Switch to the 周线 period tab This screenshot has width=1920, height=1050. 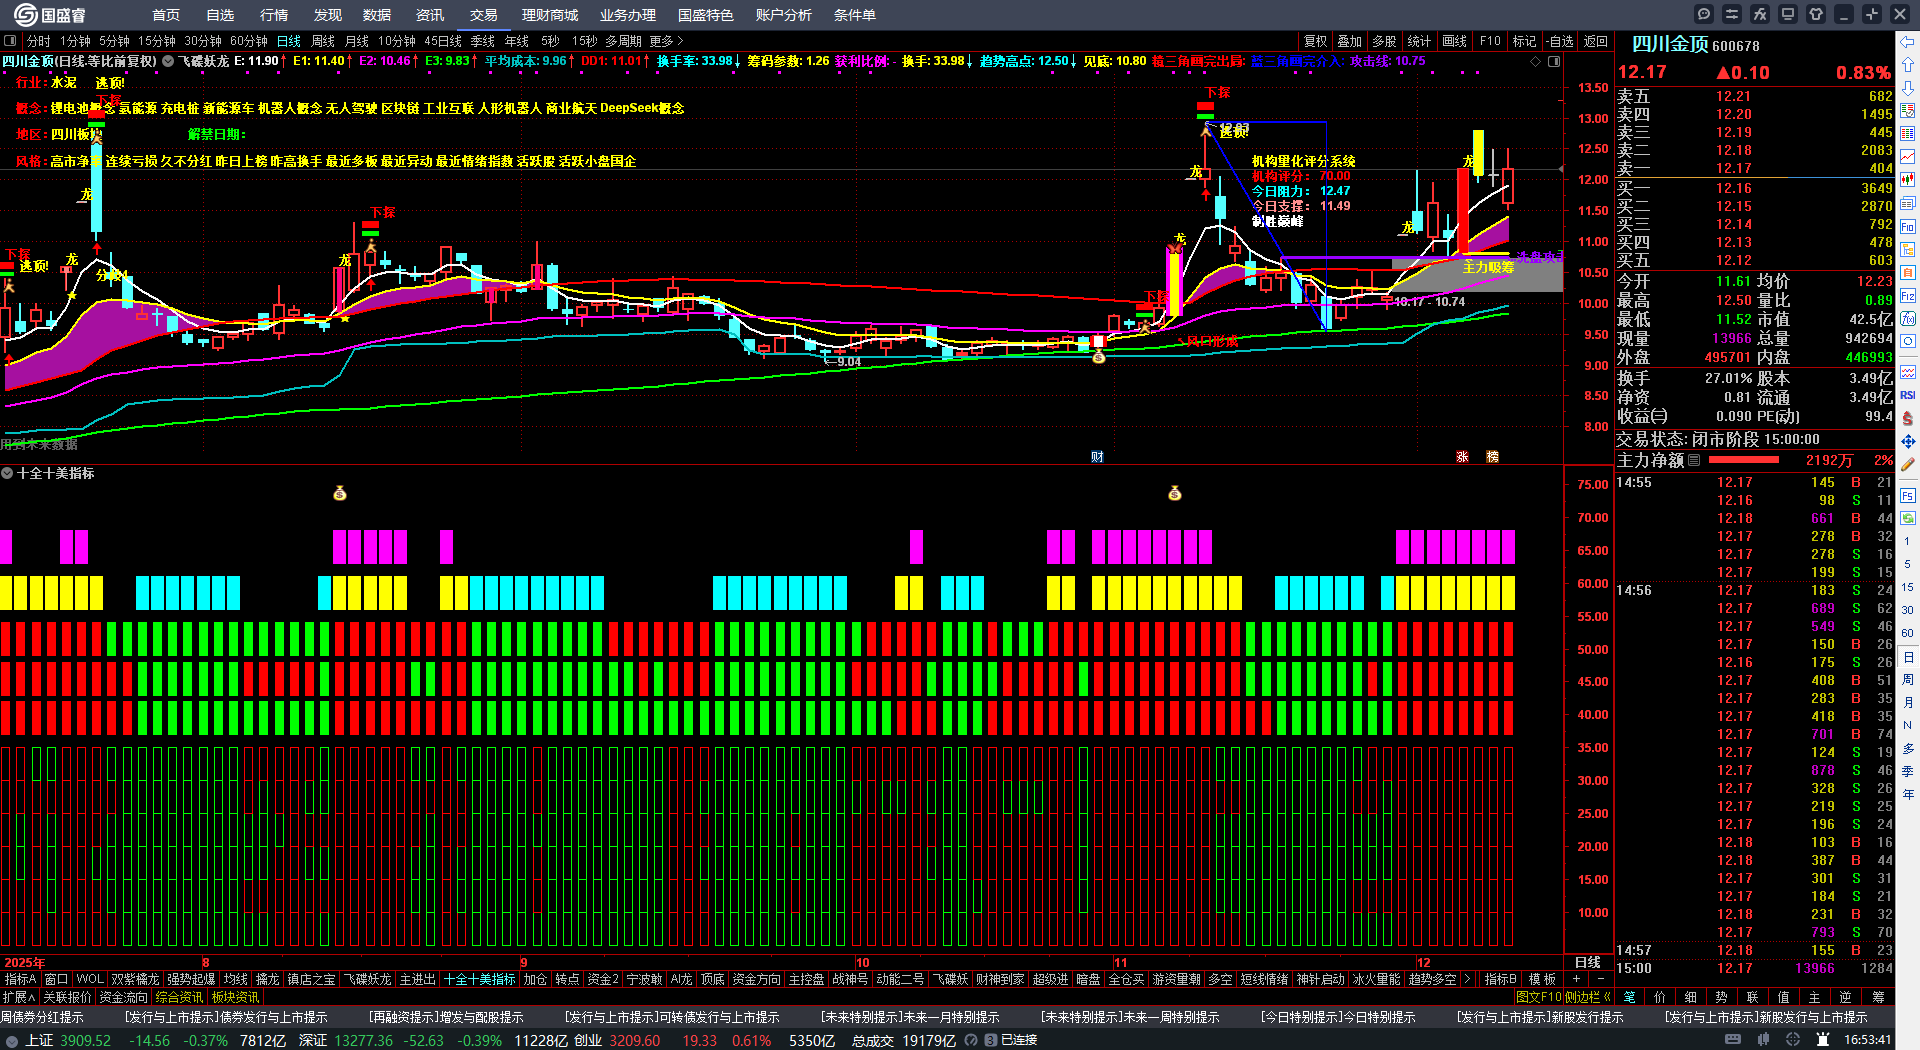323,41
